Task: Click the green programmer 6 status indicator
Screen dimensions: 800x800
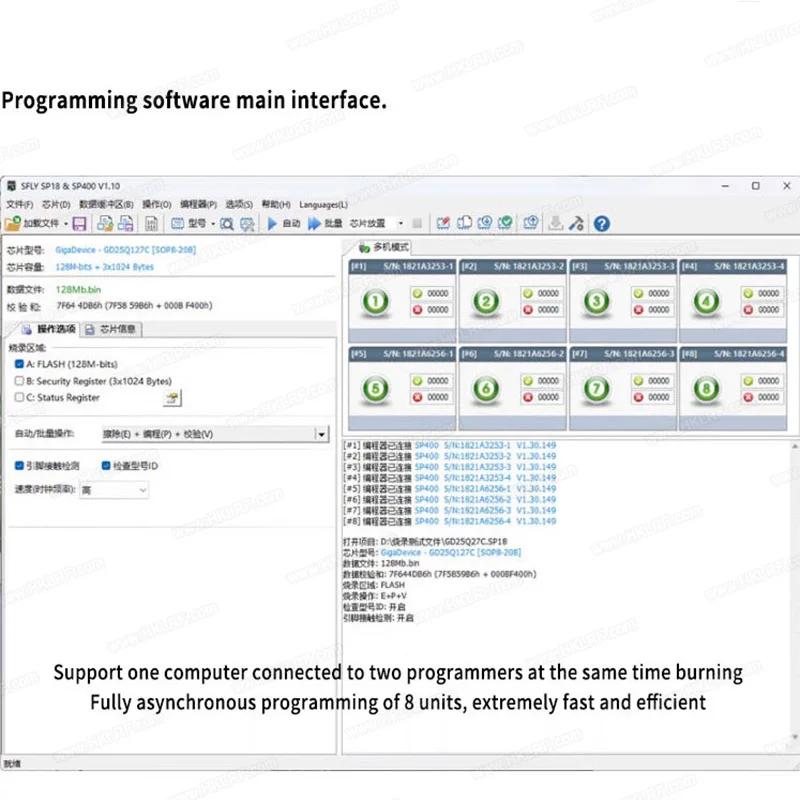Action: [x=486, y=389]
